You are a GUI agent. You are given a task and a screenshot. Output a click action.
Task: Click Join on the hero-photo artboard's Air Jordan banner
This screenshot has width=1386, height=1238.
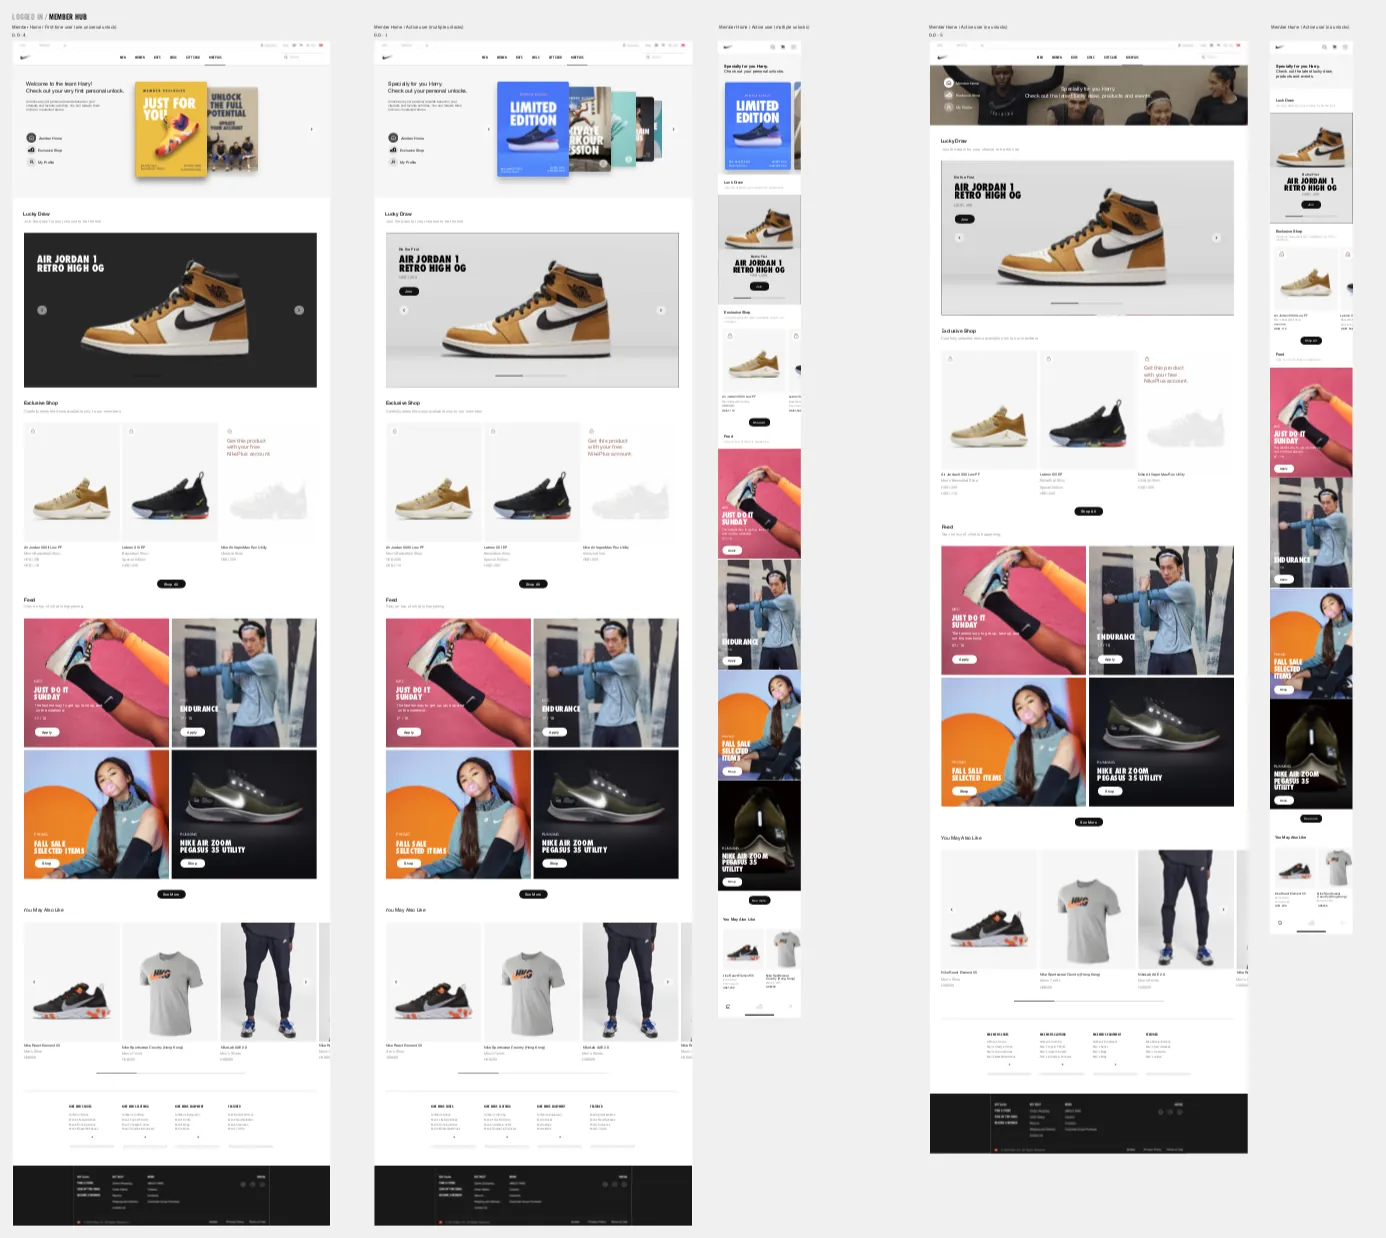click(x=964, y=218)
